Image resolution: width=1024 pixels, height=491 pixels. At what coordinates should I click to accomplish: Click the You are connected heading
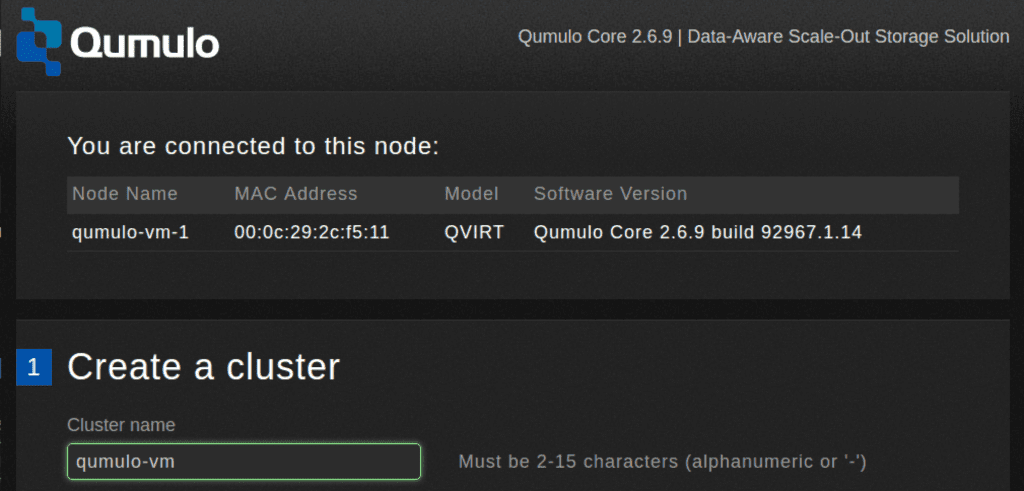(253, 146)
